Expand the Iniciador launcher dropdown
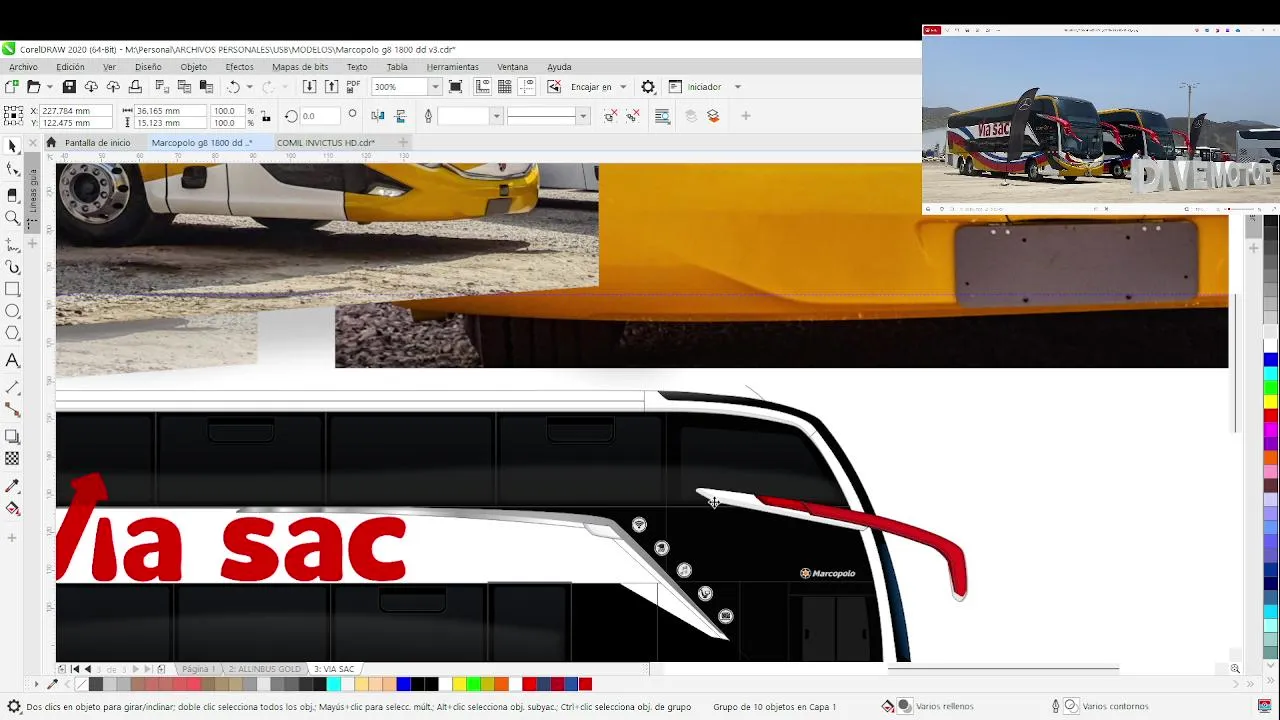The height and width of the screenshot is (720, 1280). [x=738, y=87]
